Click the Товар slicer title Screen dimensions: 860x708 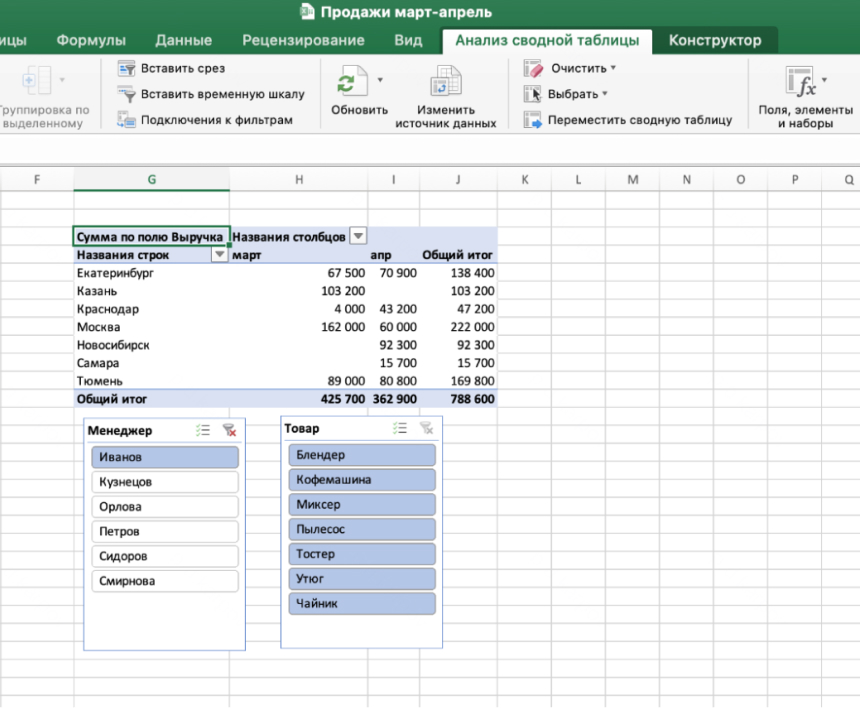[x=302, y=428]
